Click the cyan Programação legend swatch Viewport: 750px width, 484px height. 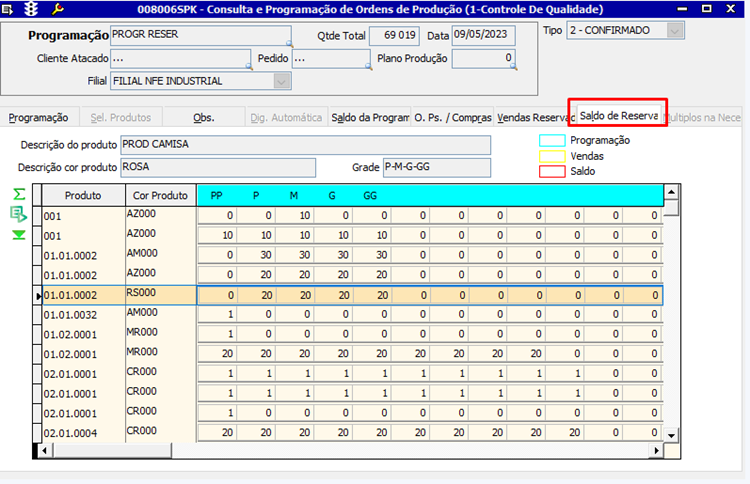click(x=552, y=141)
